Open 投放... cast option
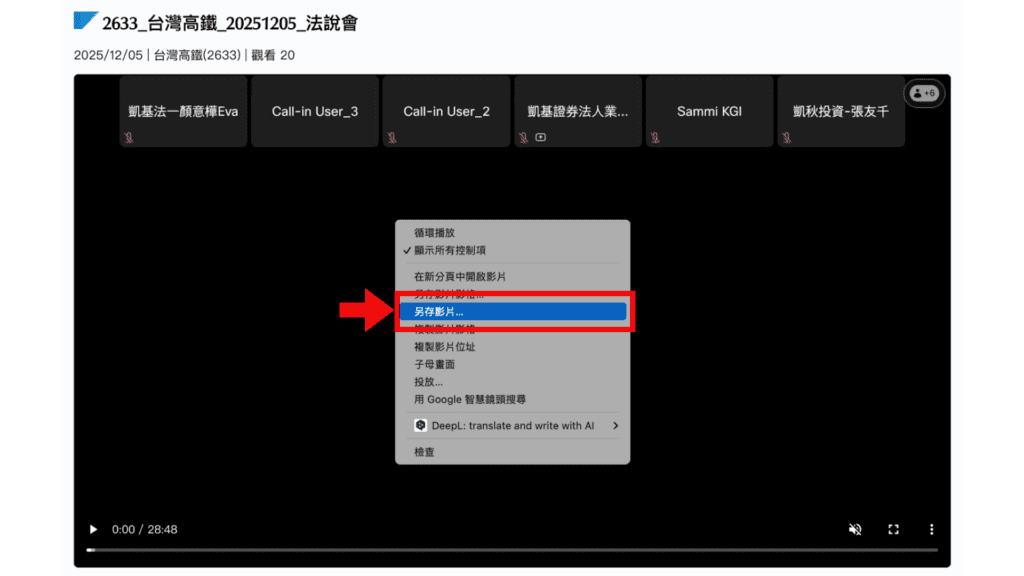1024x576 pixels. pos(429,382)
